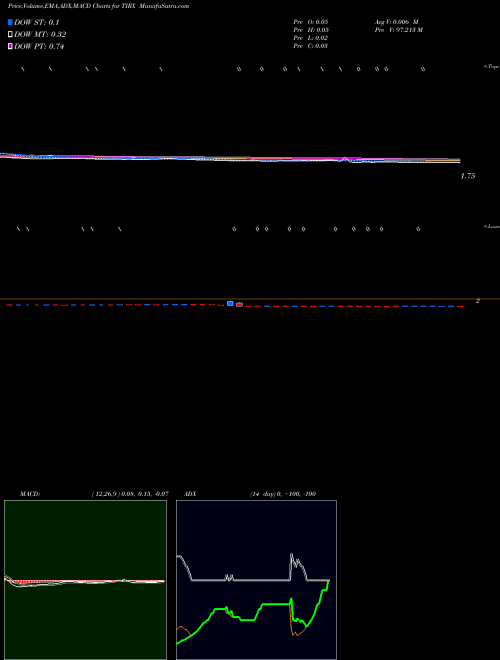The height and width of the screenshot is (660, 500).
Task: Select the 'DOW PT: 0.74' legend label
Action: point(39,46)
